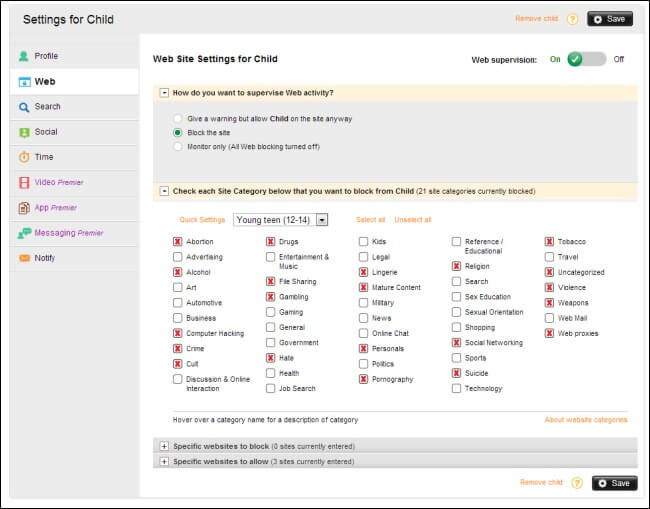Click the Notify envelope icon
Image resolution: width=650 pixels, height=509 pixels.
24,258
